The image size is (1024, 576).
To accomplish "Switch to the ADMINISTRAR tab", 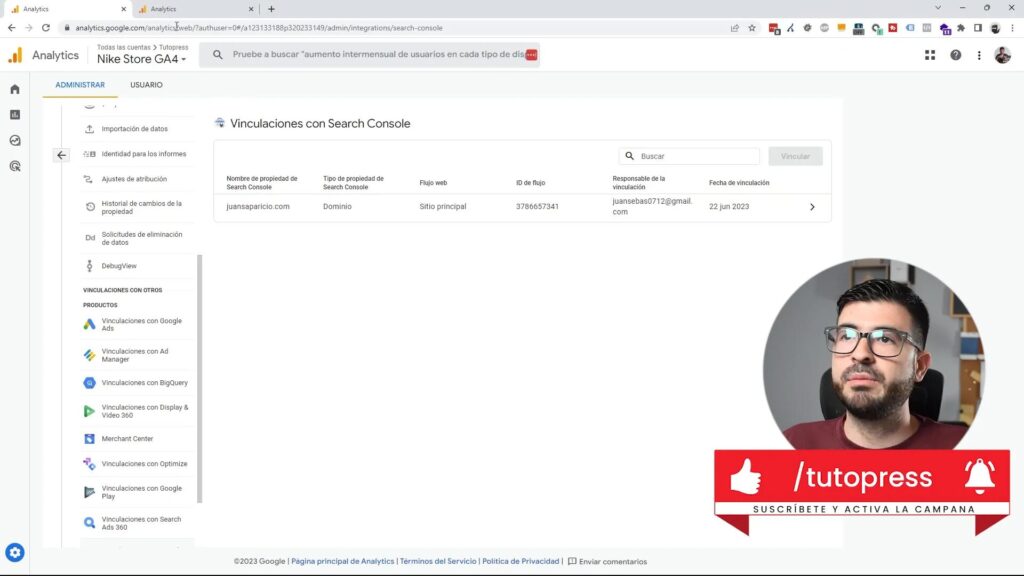I will click(x=80, y=85).
